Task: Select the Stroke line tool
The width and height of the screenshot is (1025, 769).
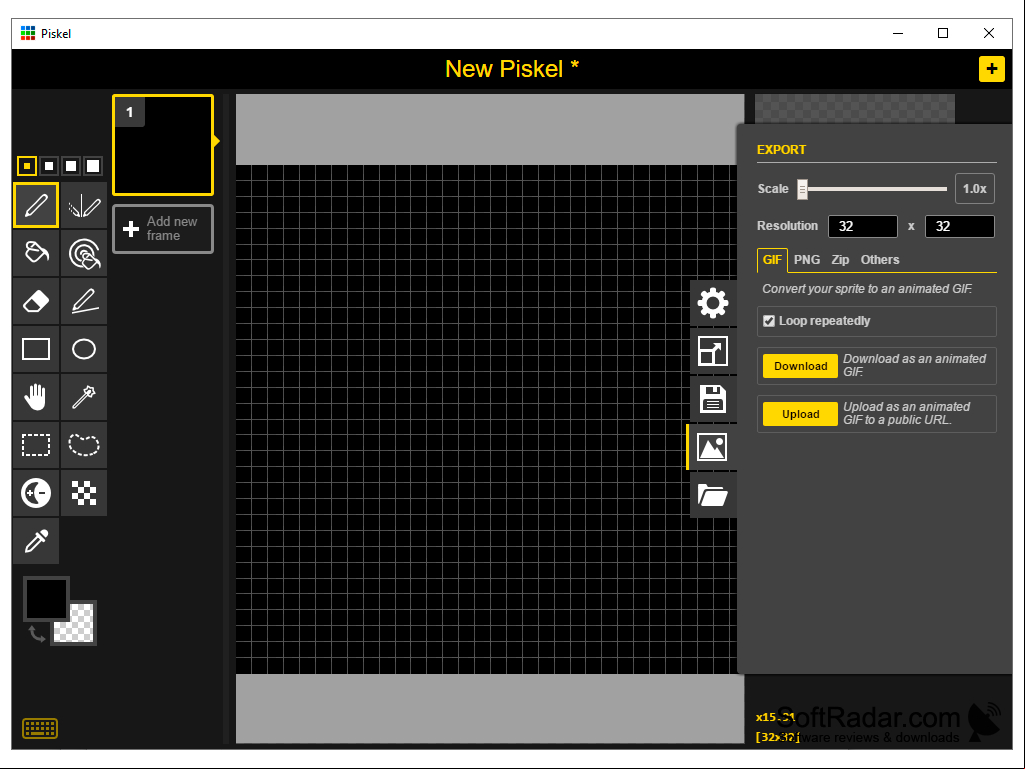Action: [x=84, y=301]
